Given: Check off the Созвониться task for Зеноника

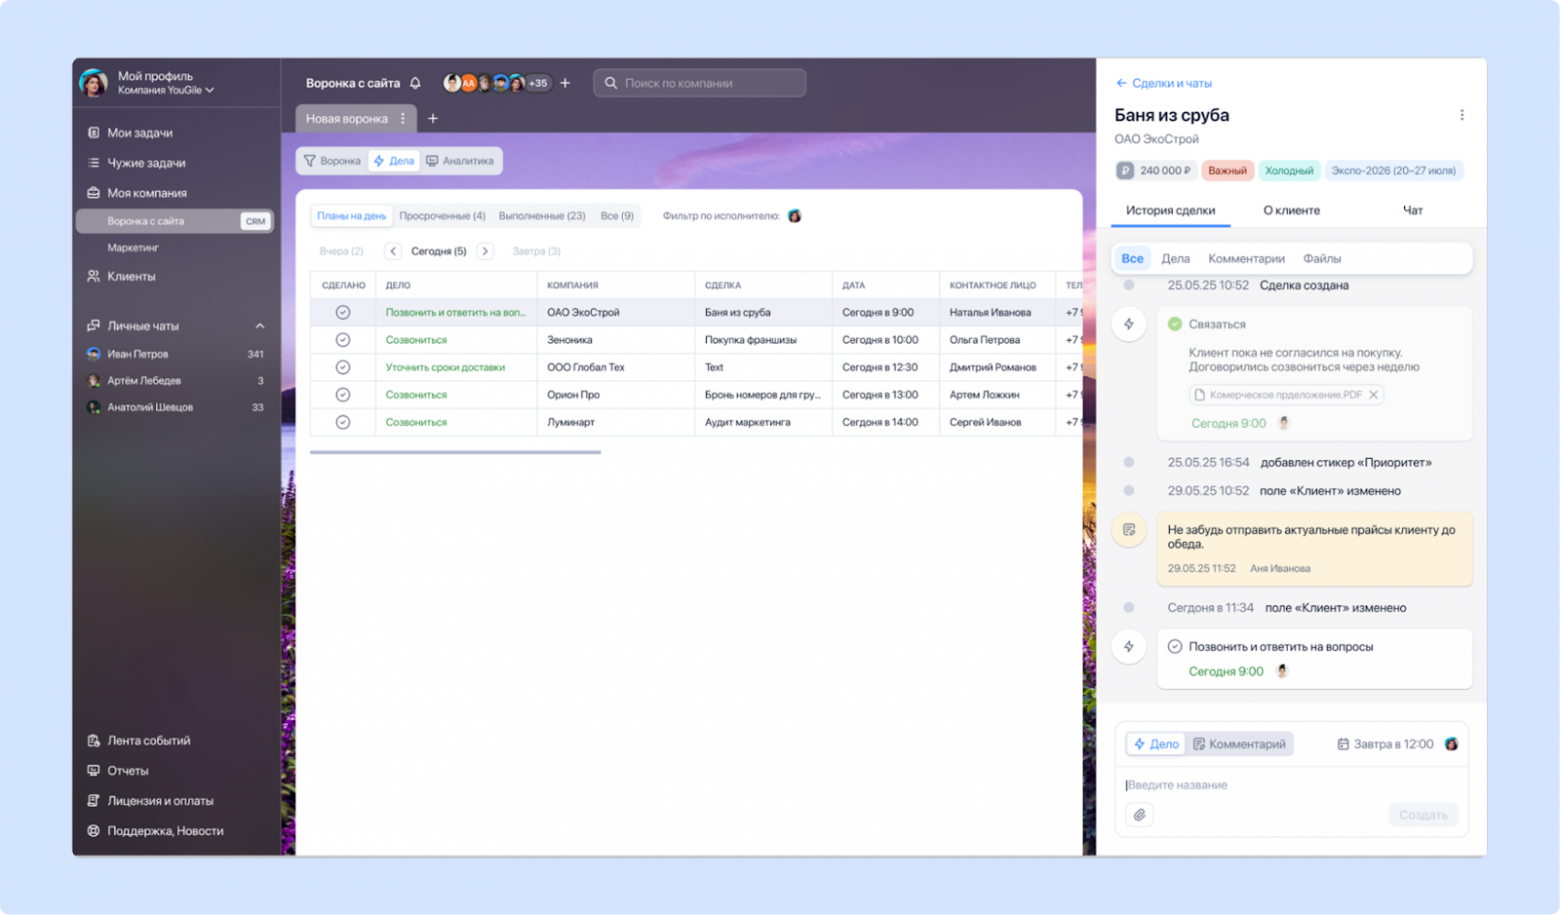Looking at the screenshot, I should click(343, 339).
